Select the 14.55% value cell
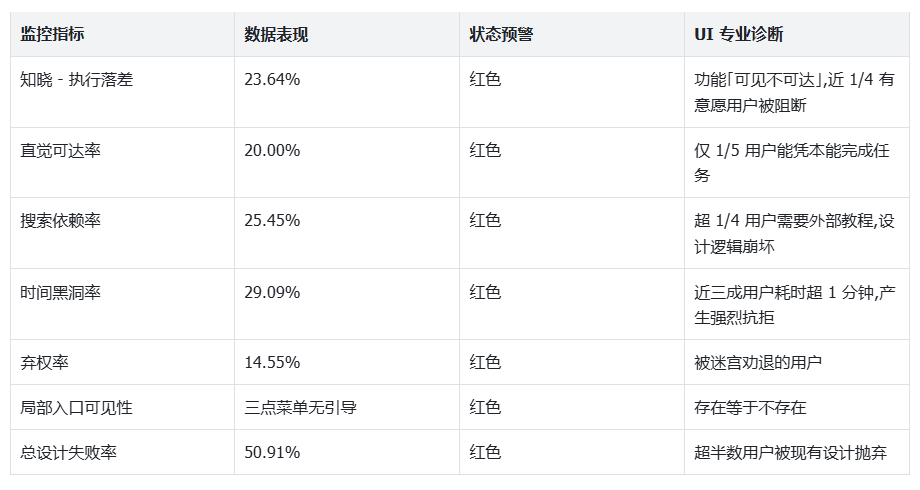Viewport: 920px width, 490px height. point(272,363)
